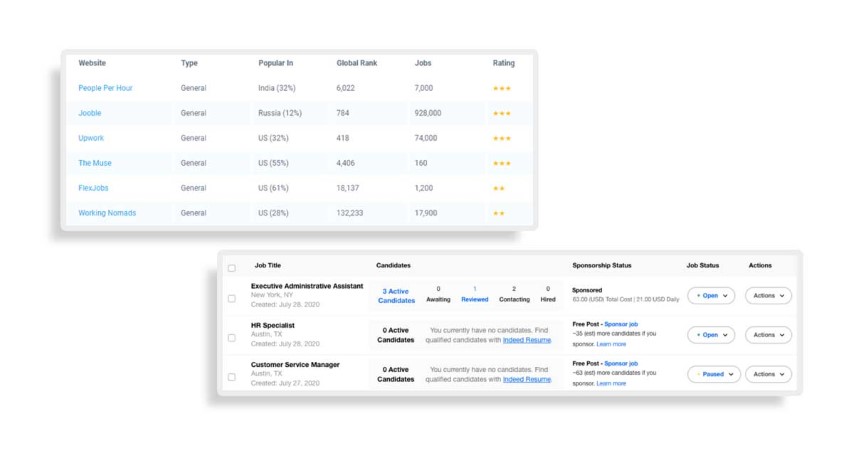Image resolution: width=854 pixels, height=451 pixels.
Task: Select the 2 Contacting candidates count
Action: click(x=514, y=294)
